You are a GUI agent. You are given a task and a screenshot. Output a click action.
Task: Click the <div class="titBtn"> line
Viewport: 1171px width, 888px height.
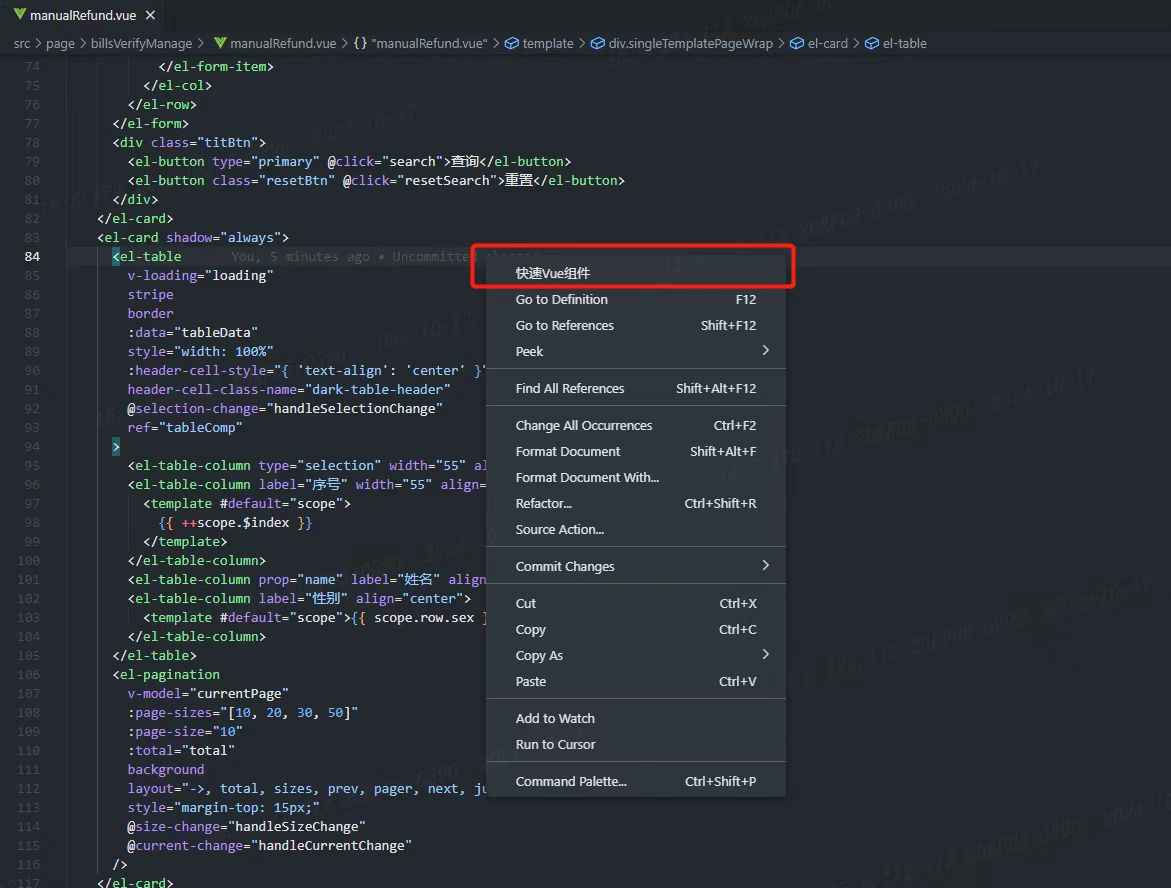pyautogui.click(x=189, y=143)
